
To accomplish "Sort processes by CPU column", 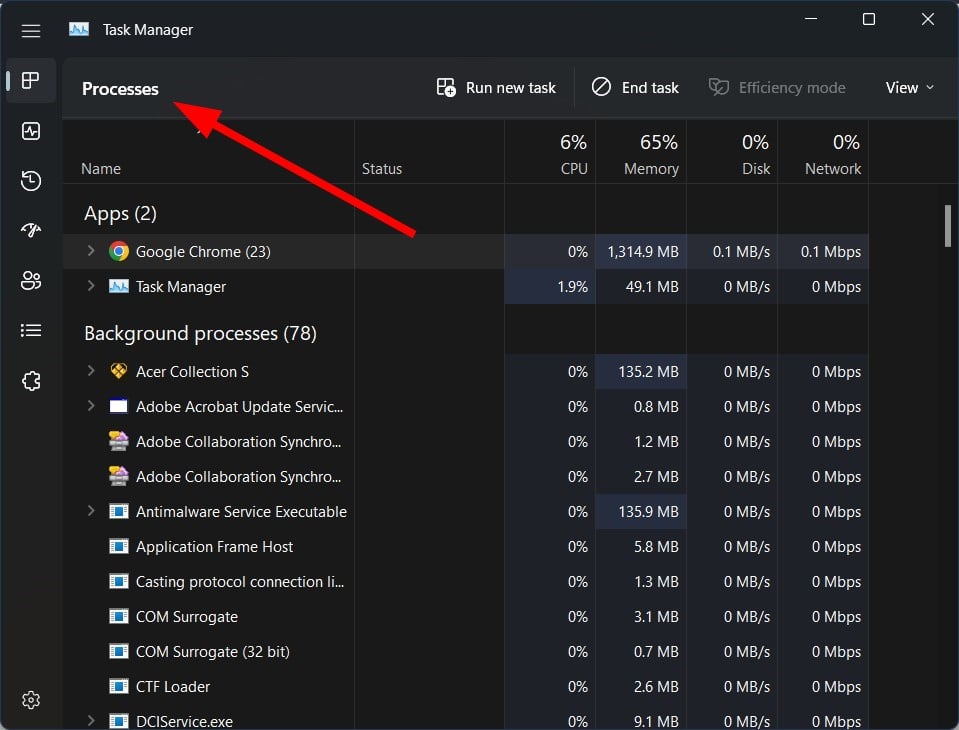I will pos(550,152).
